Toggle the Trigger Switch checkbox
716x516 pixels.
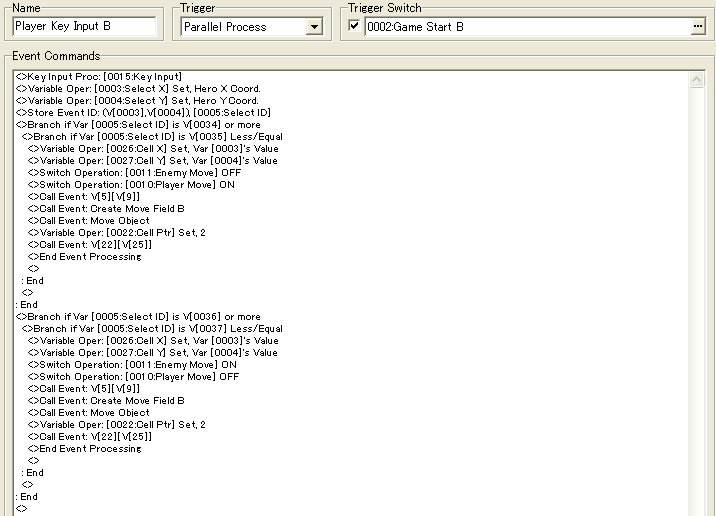point(354,26)
